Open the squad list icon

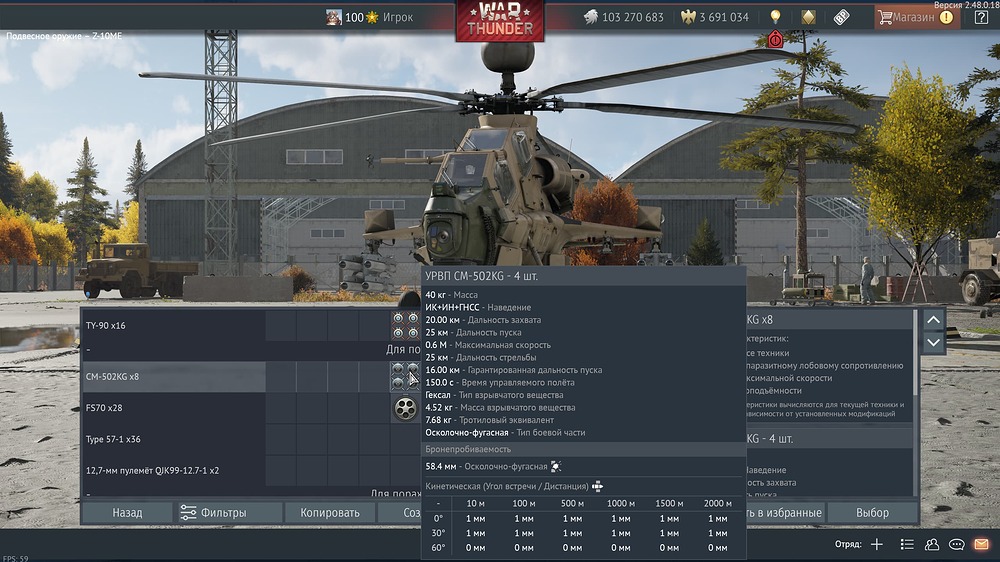[x=907, y=544]
